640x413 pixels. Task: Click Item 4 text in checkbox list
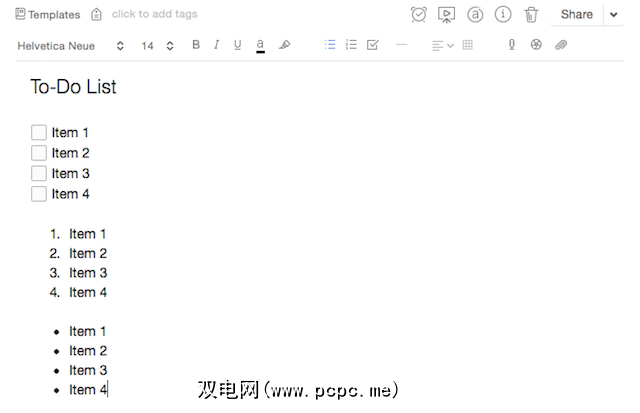pos(70,194)
